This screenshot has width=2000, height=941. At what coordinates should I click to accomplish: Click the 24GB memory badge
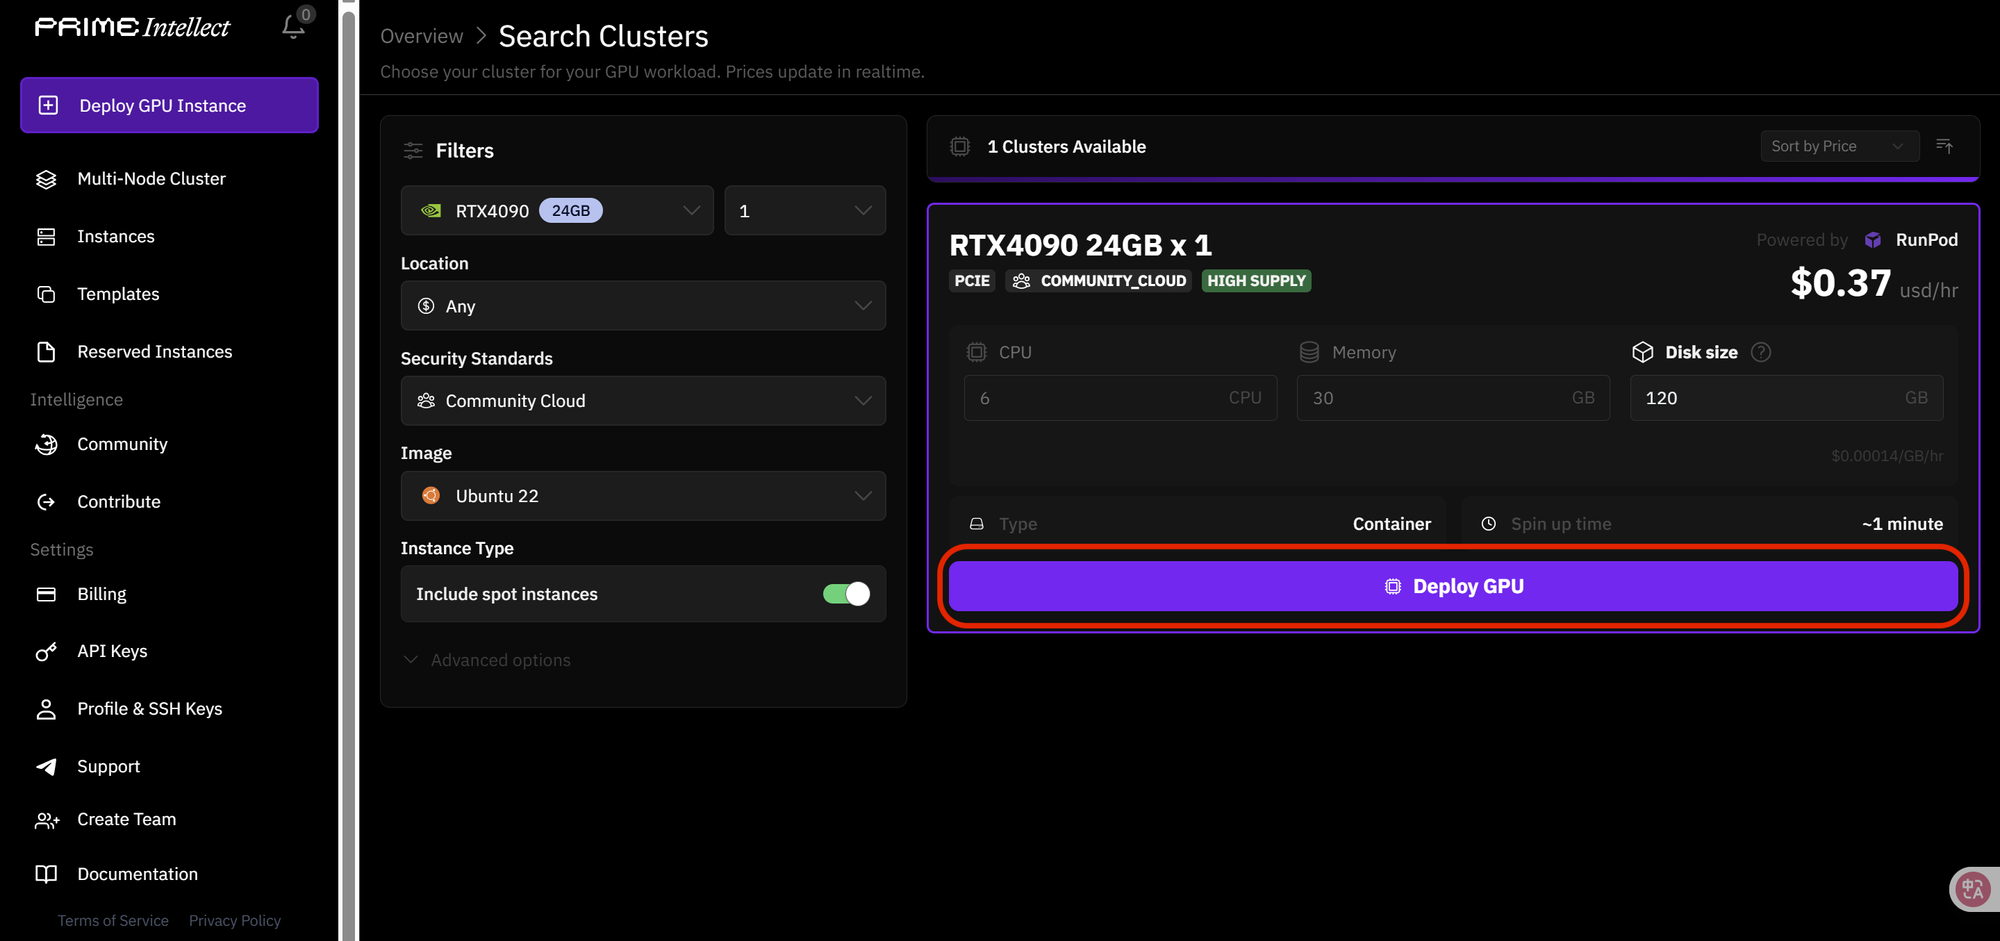[571, 211]
